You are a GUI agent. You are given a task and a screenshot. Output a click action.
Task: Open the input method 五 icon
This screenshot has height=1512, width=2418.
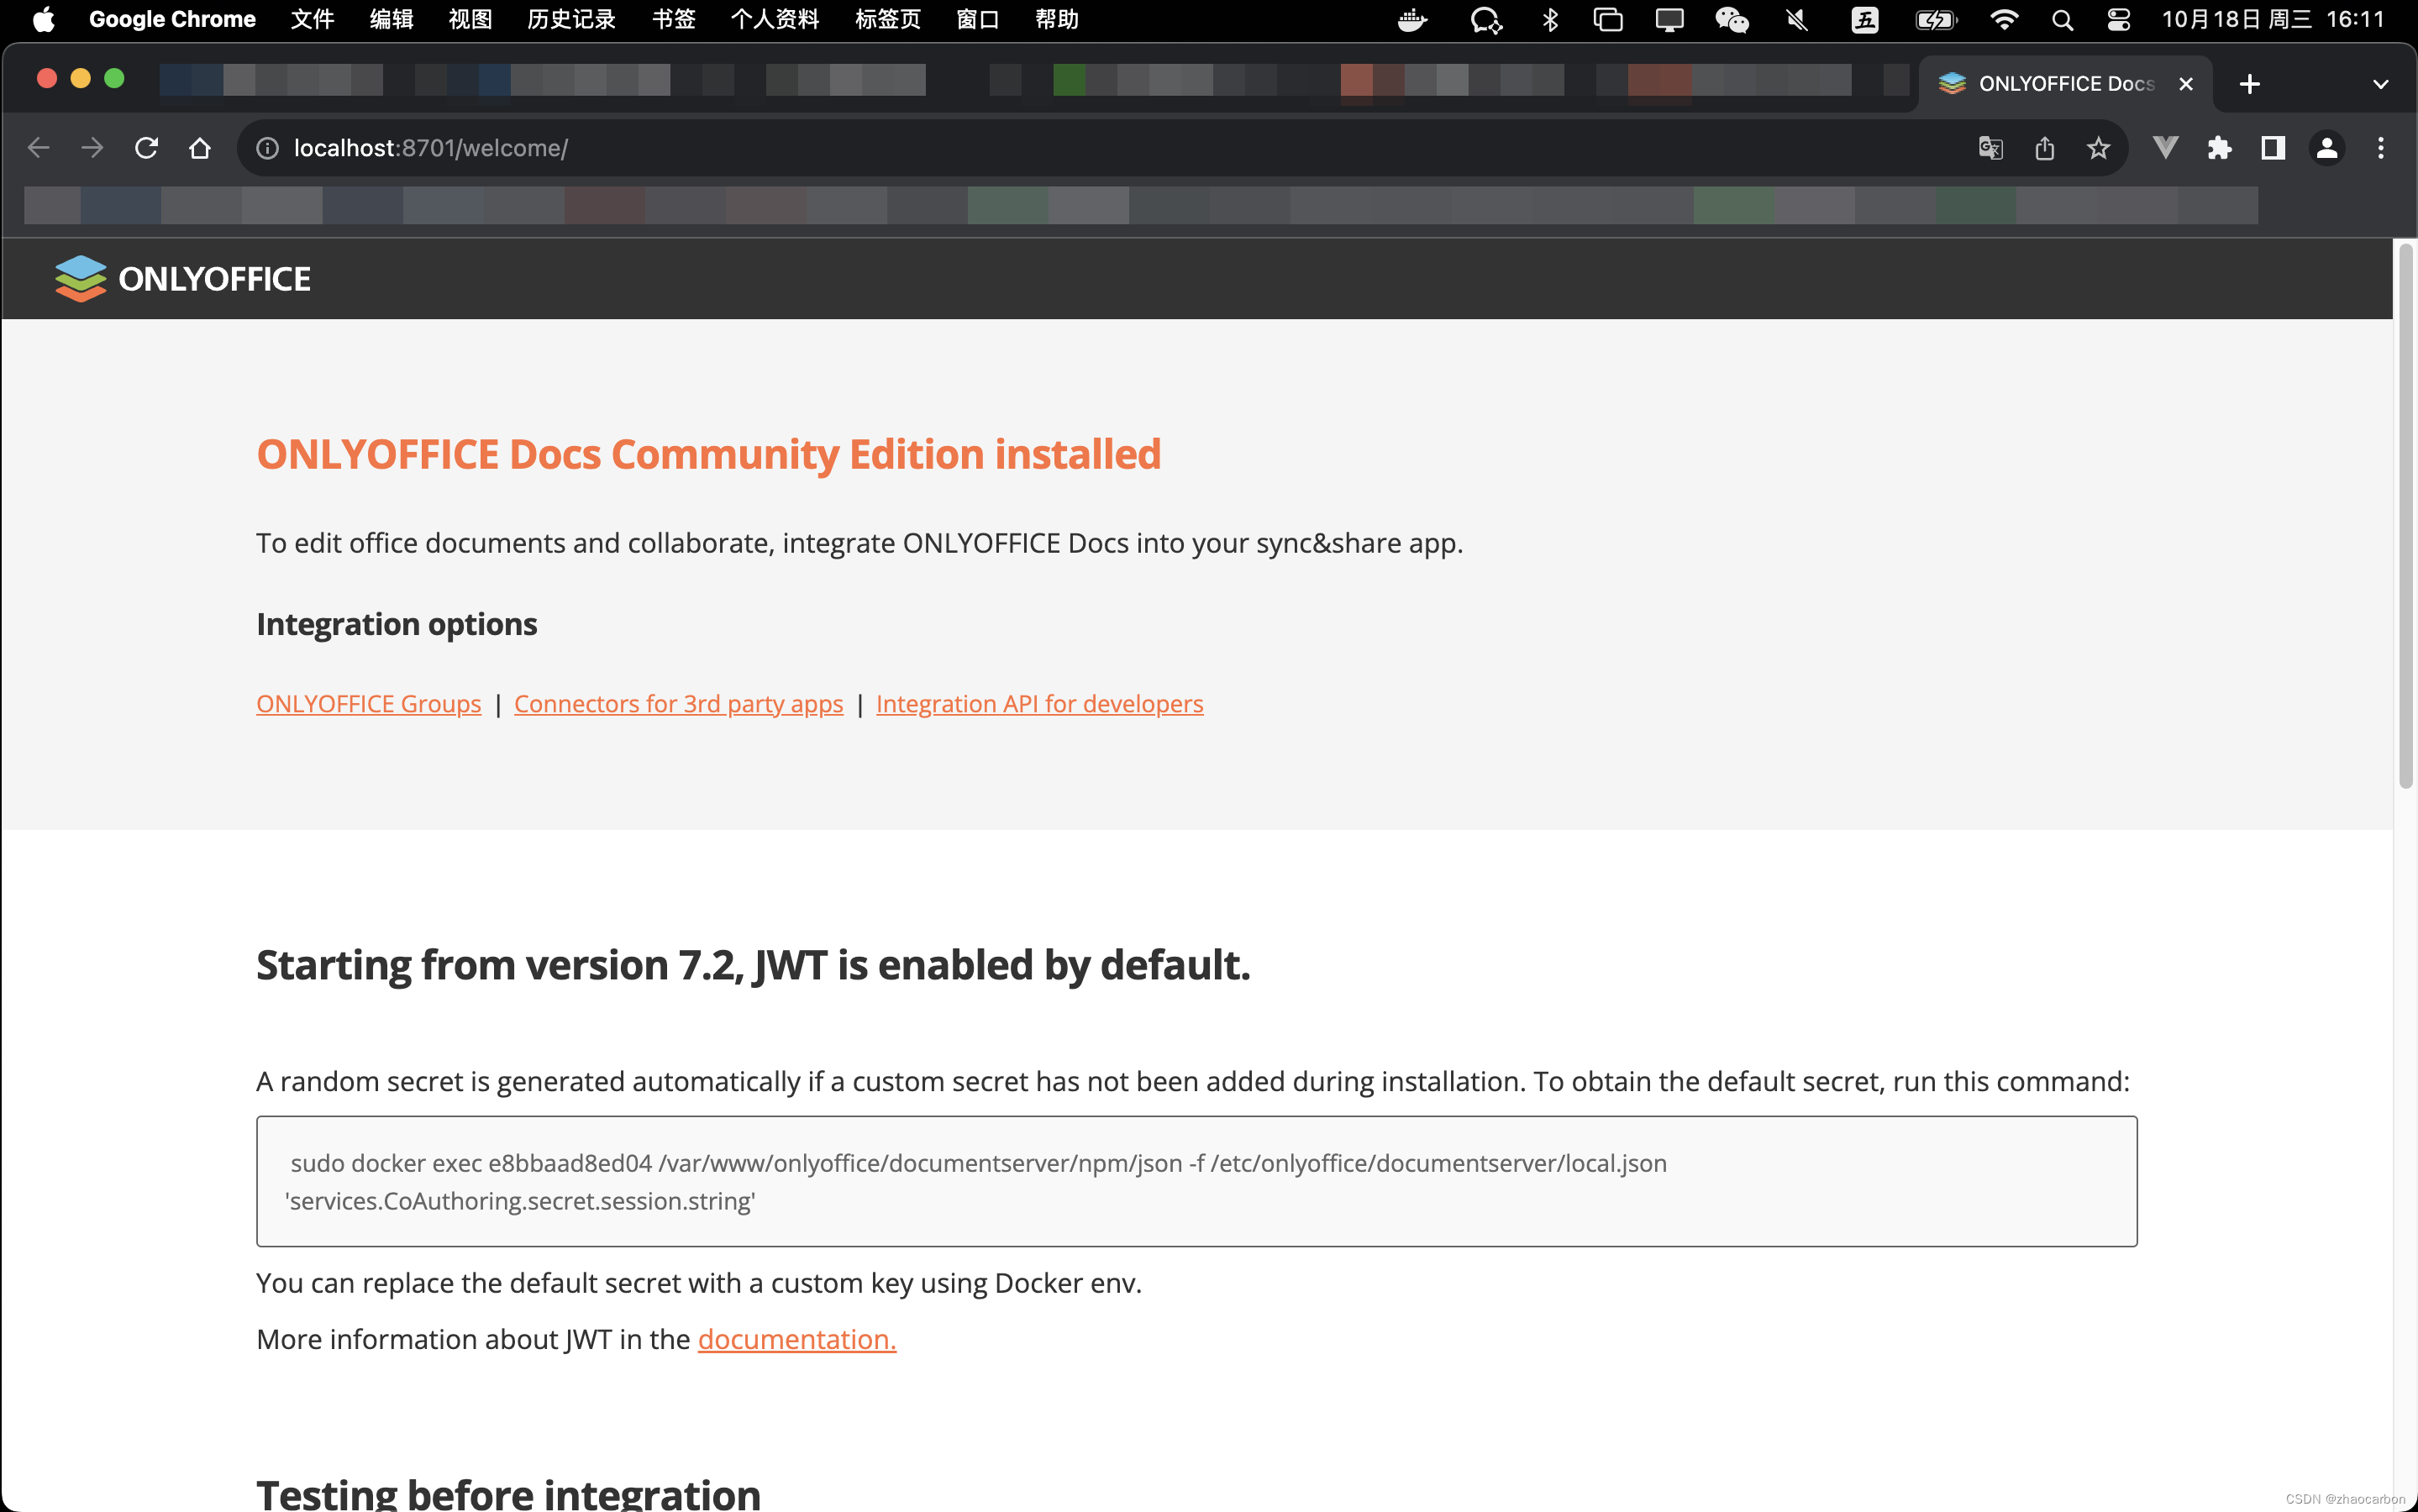1865,20
